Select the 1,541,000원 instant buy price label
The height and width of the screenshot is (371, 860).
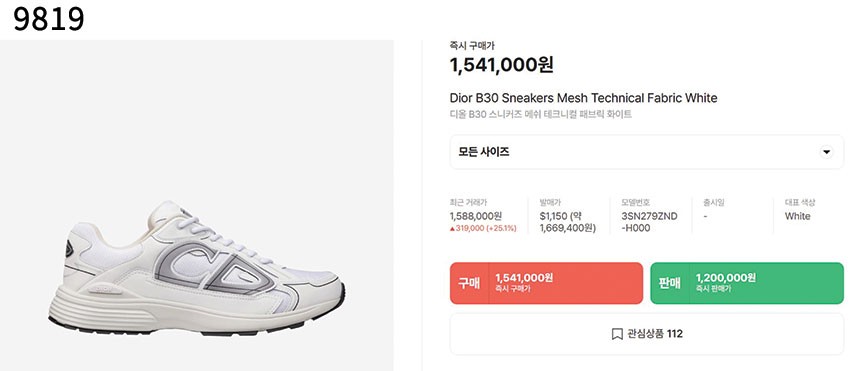coord(524,278)
